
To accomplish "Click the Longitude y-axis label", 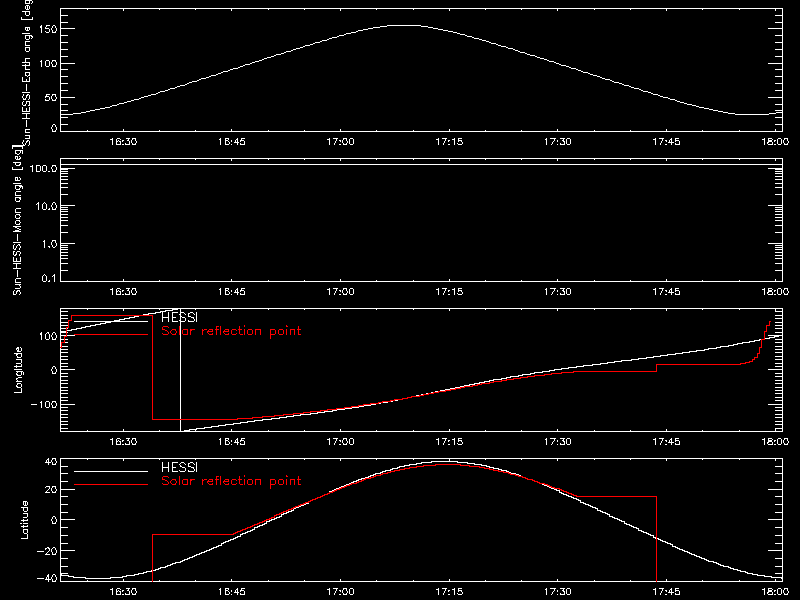I will 18,370.
